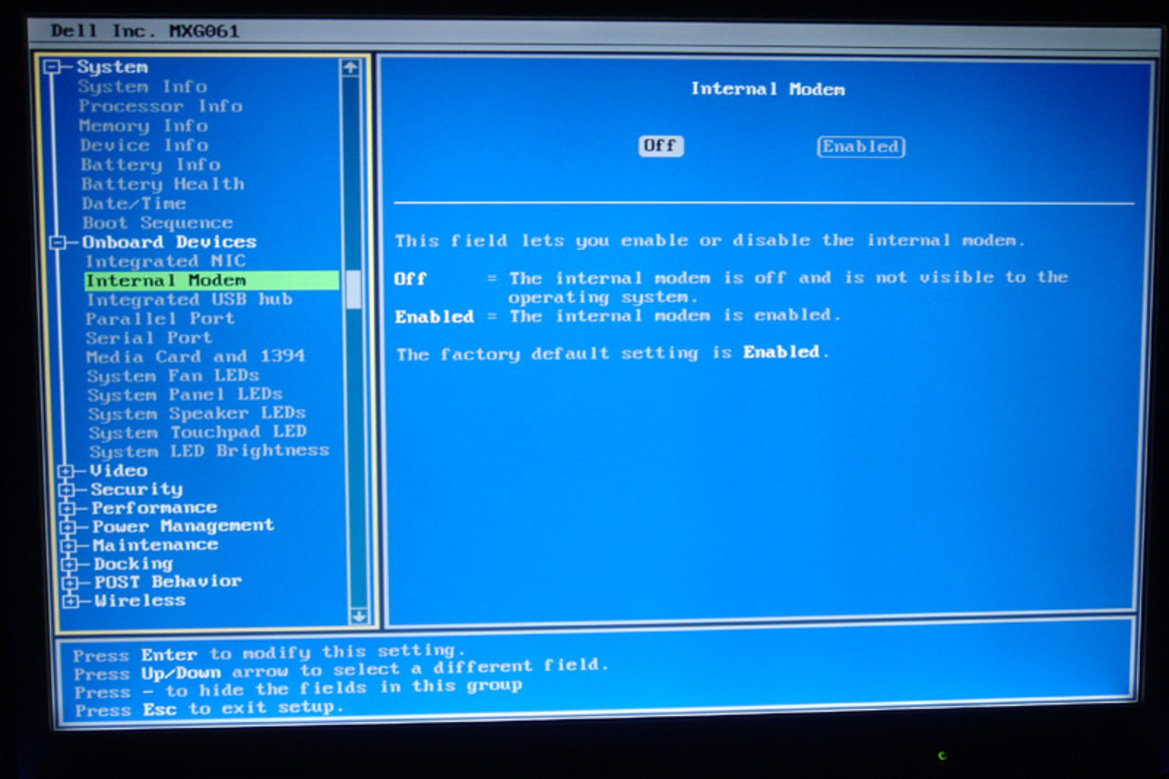Select the Enabled option for Internal Modem
This screenshot has height=779, width=1169.
861,147
